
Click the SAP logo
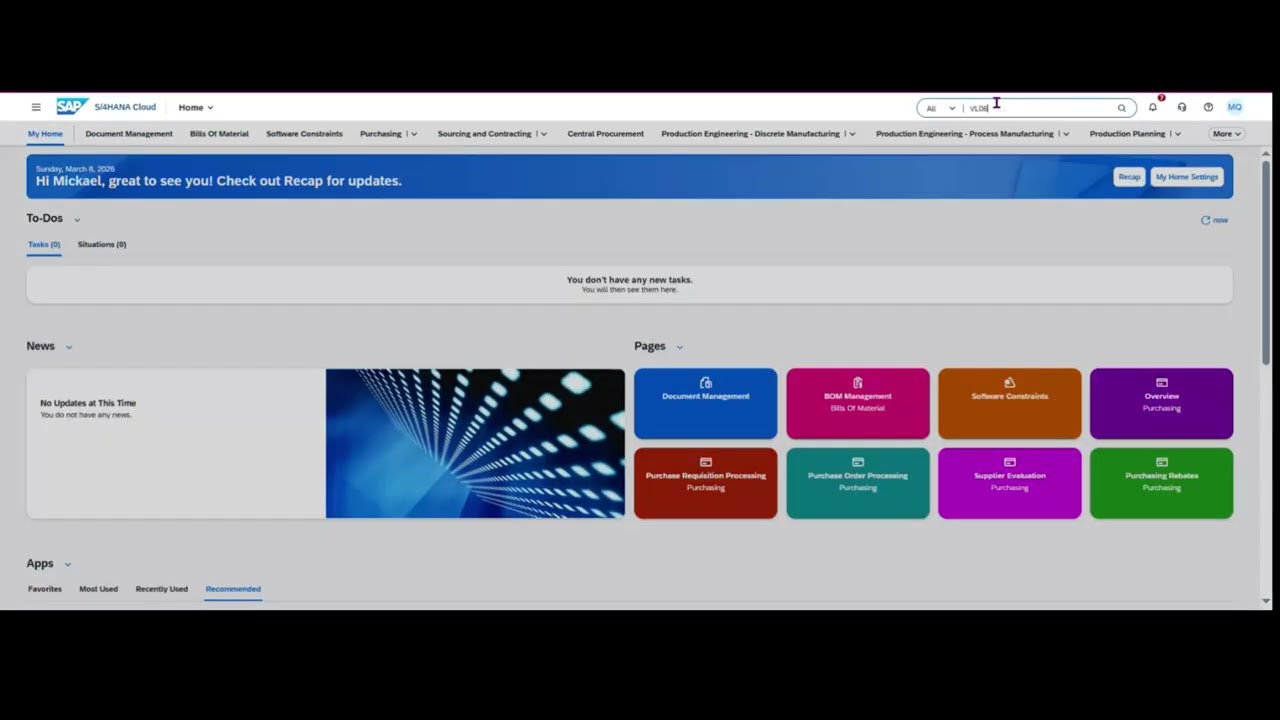72,107
